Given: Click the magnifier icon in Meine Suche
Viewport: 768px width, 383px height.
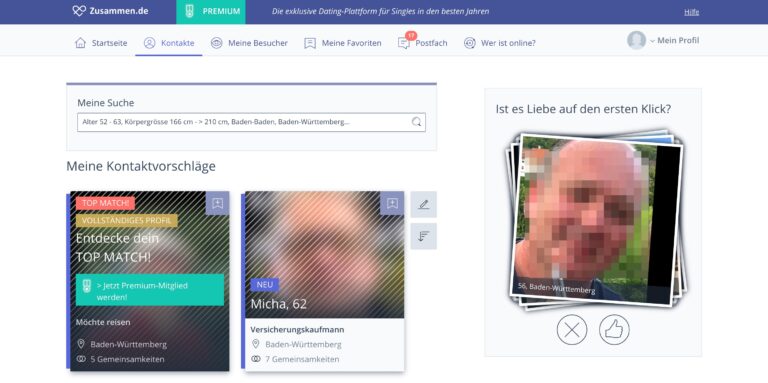Looking at the screenshot, I should pos(416,122).
